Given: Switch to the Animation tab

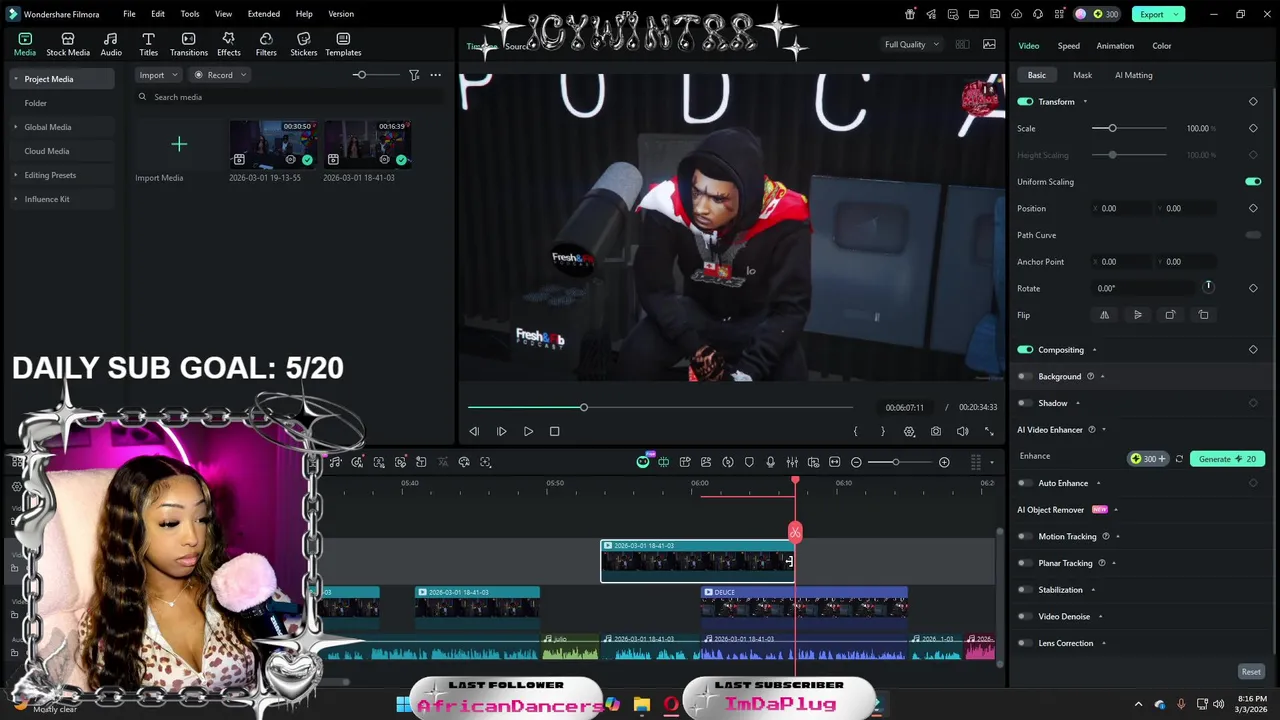Looking at the screenshot, I should click(1115, 46).
